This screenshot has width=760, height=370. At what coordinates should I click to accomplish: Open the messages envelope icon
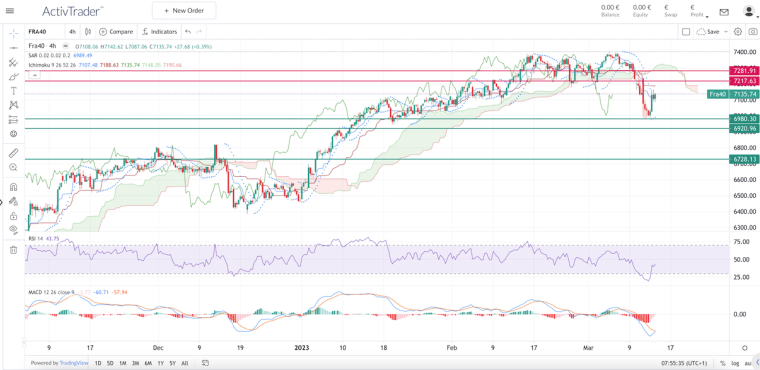click(x=724, y=12)
